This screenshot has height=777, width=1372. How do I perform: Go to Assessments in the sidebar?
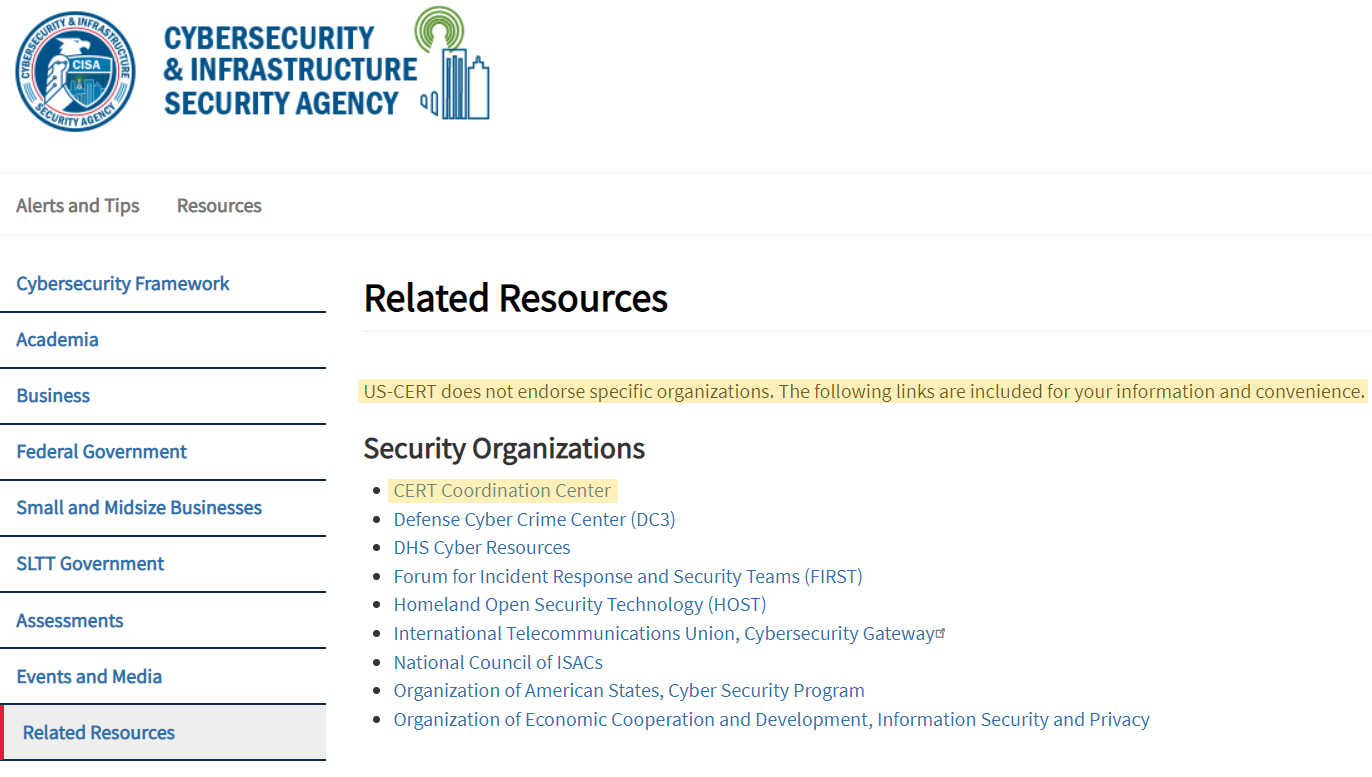70,621
